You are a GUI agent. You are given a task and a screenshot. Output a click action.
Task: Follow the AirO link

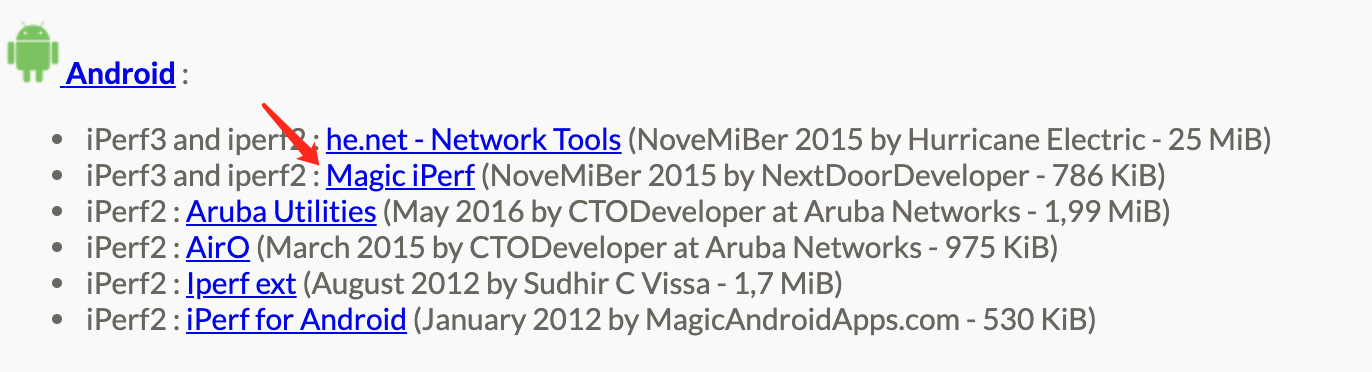tap(217, 248)
